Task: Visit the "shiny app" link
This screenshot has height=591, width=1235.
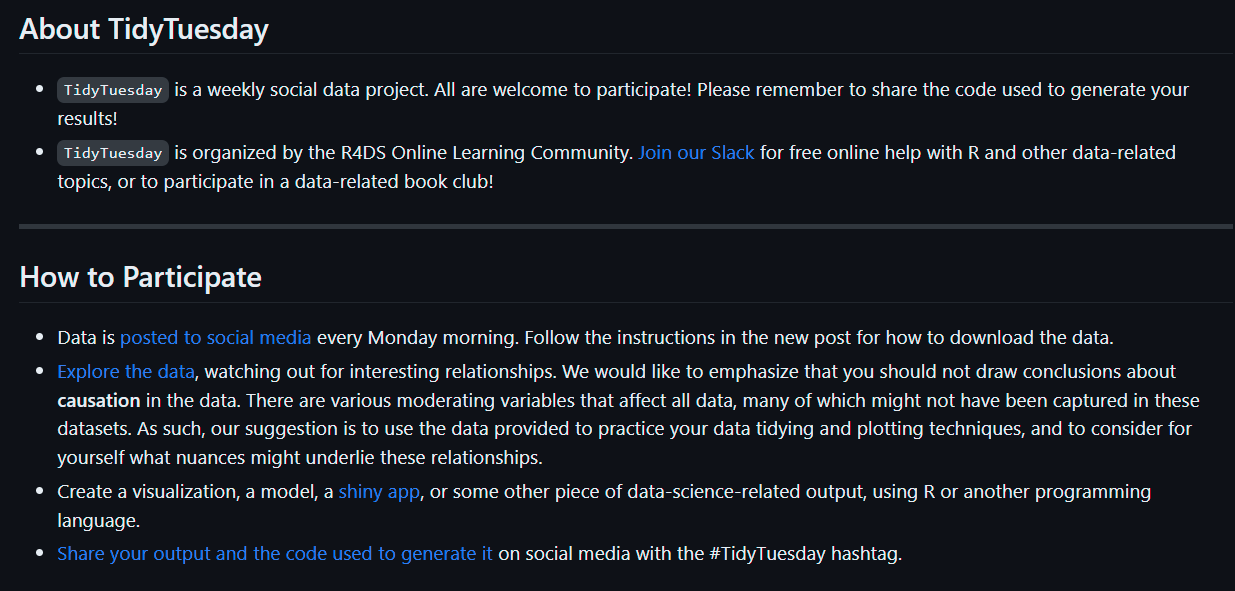Action: pyautogui.click(x=379, y=492)
